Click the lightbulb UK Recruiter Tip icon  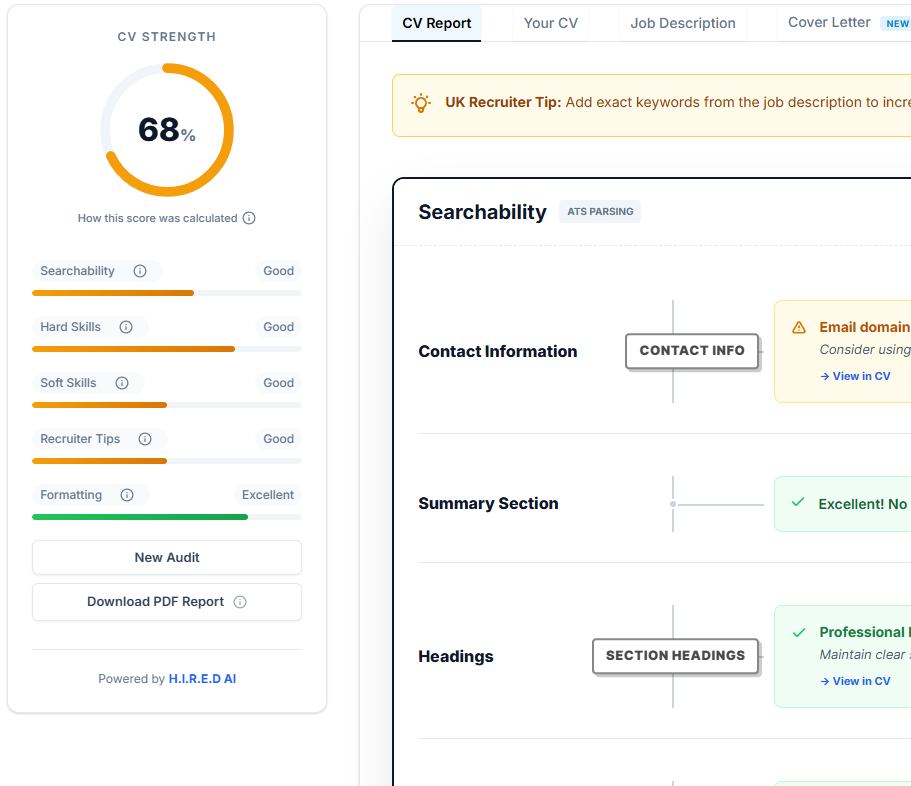click(421, 103)
